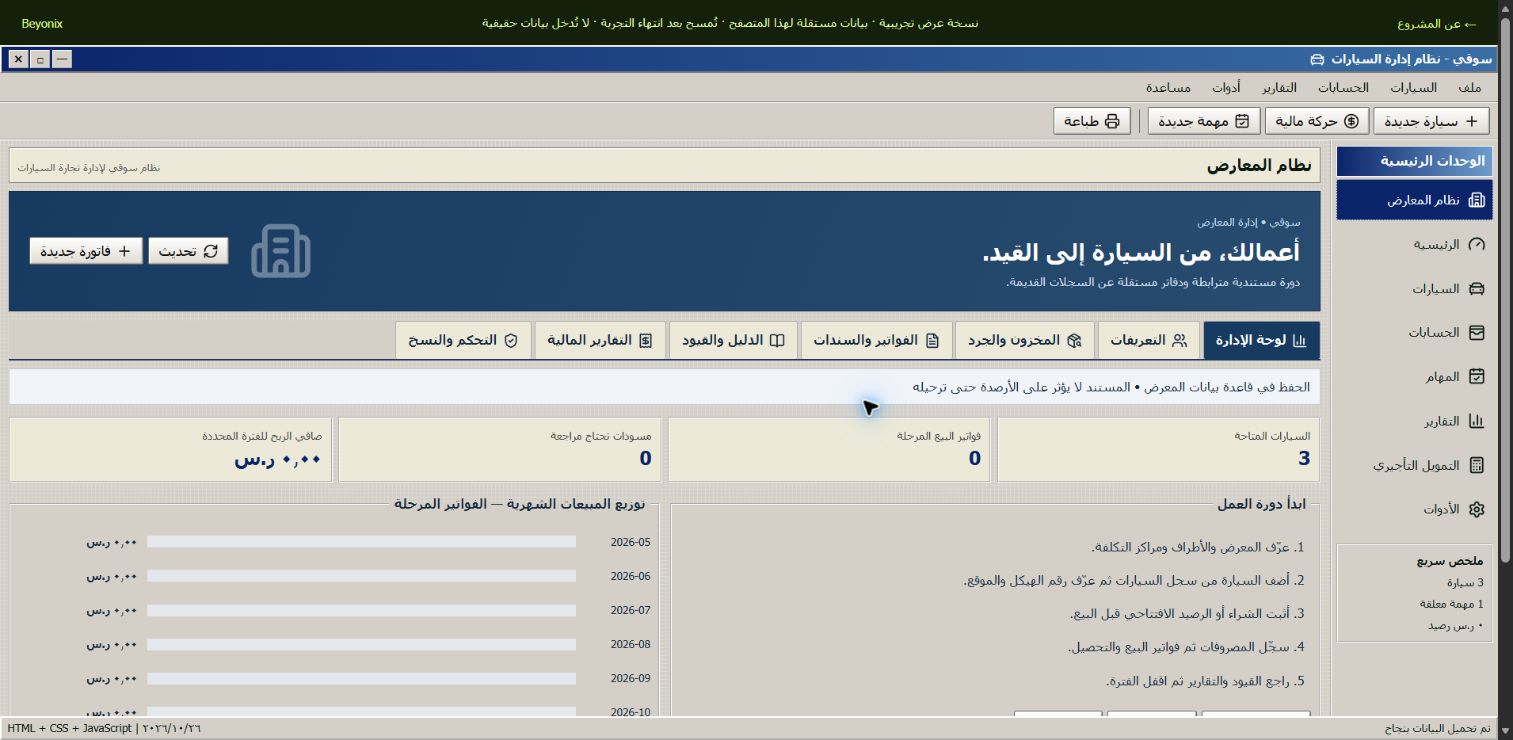Image resolution: width=1513 pixels, height=740 pixels.
Task: Open الرئيسية via its gauge icon
Action: click(x=1476, y=244)
